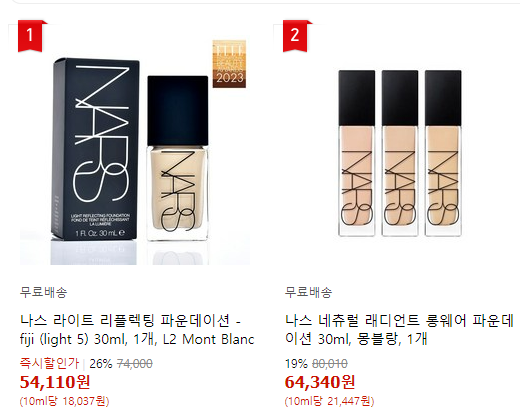The image size is (520, 412).
Task: Click the 무료배송 label on first product
Action: click(x=44, y=292)
